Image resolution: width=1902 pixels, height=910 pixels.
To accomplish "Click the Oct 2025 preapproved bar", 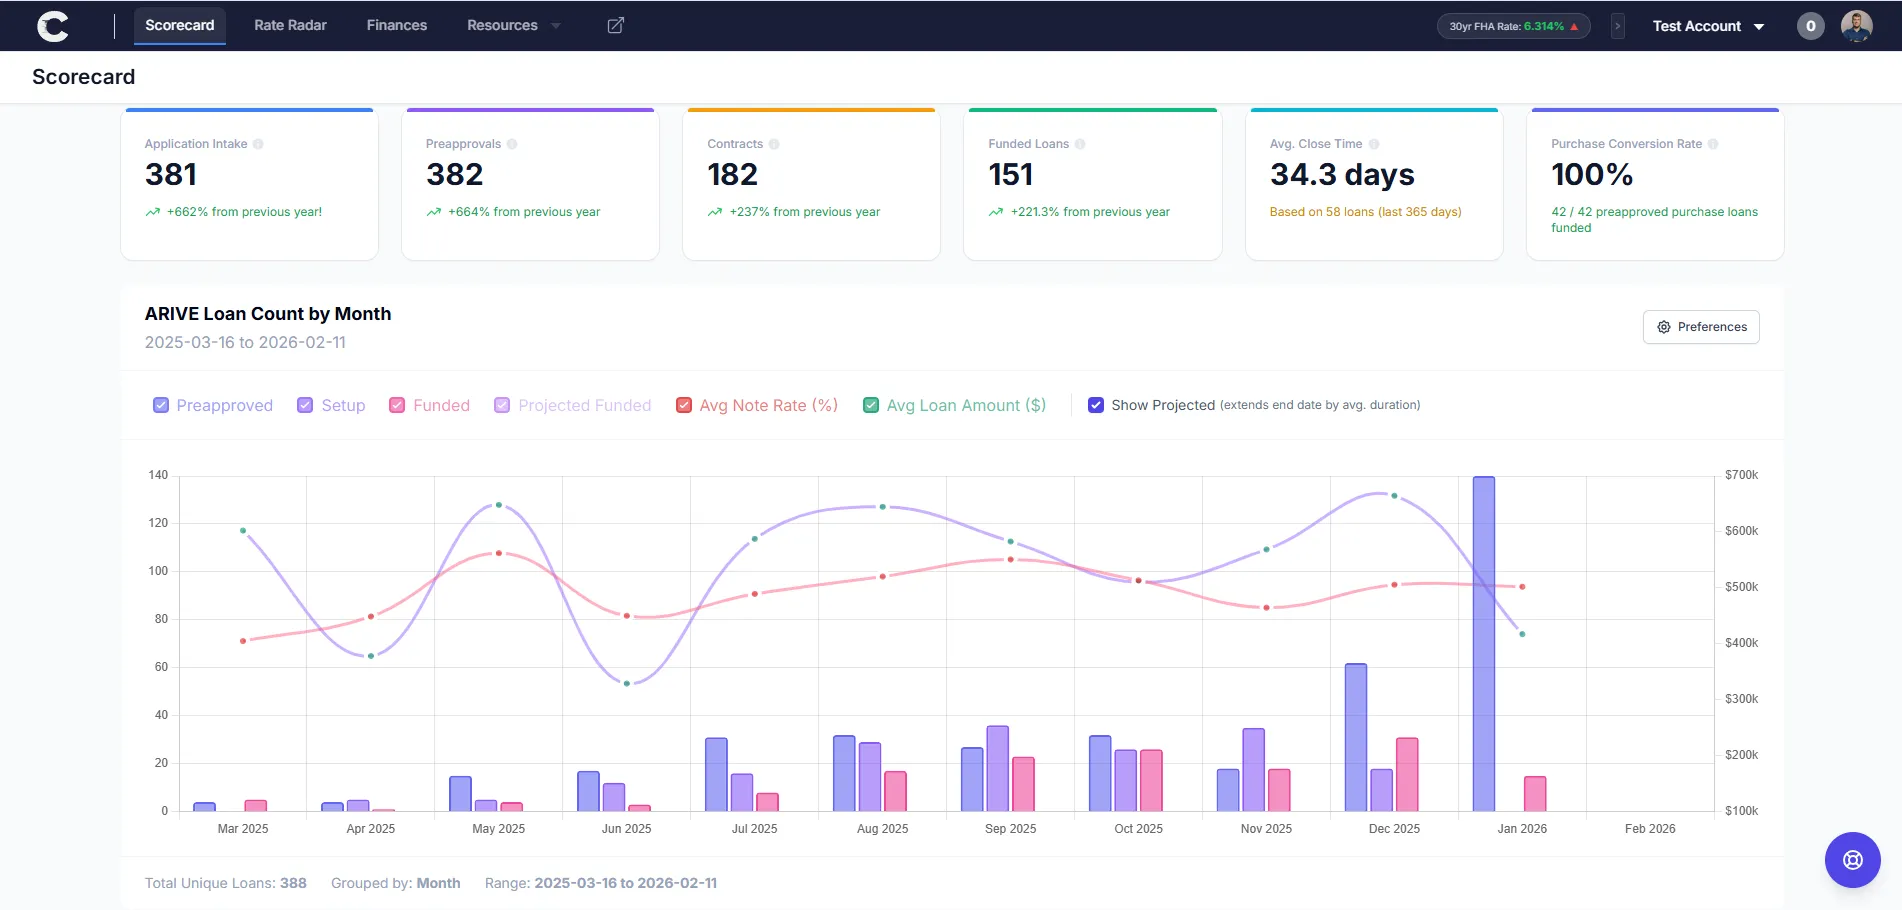I will [1100, 774].
